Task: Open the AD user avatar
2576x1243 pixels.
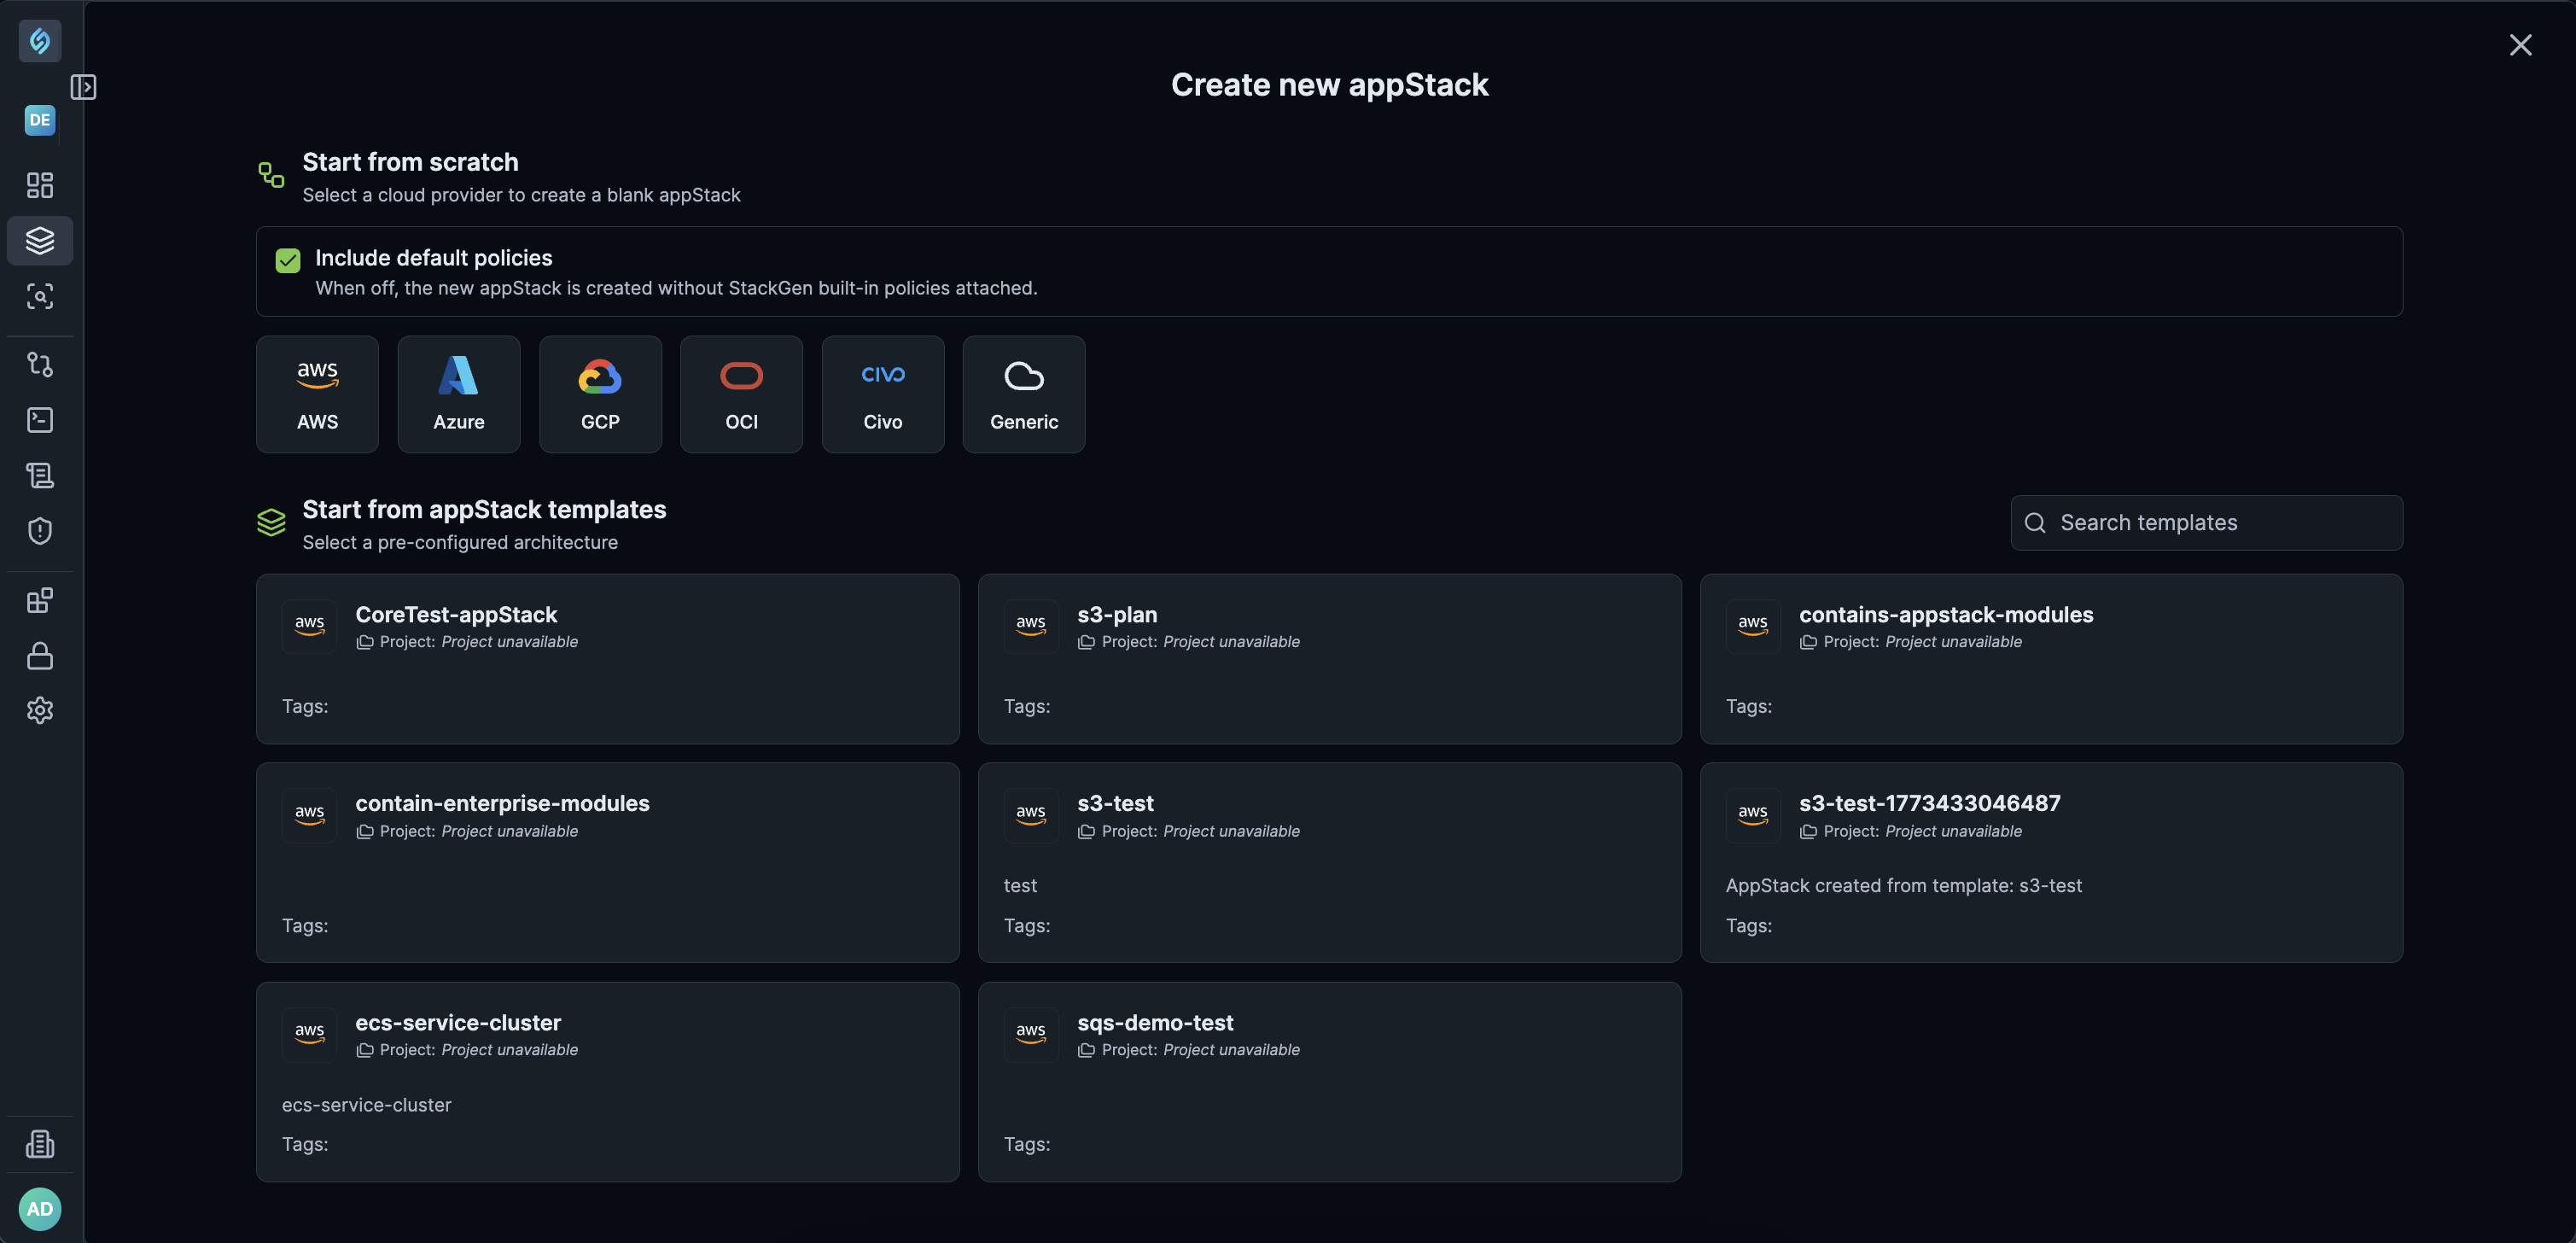Action: 40,1209
